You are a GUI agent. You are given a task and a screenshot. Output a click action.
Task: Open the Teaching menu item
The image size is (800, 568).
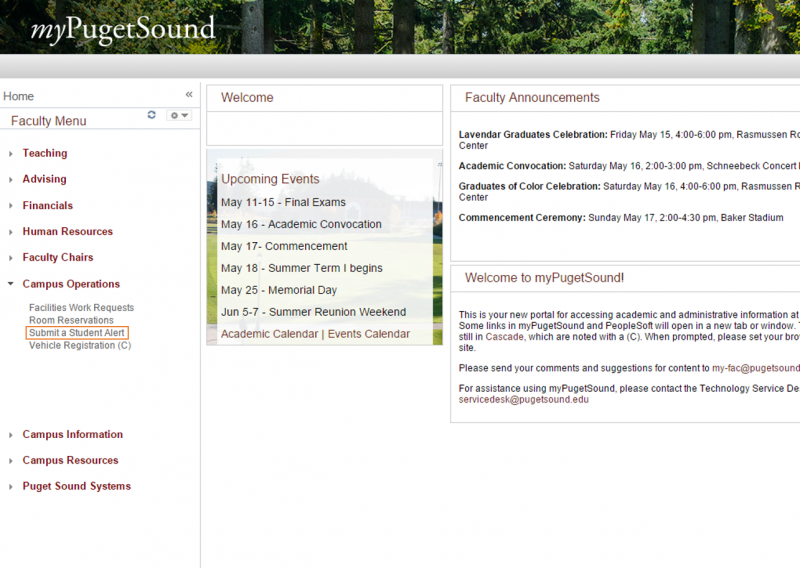pyautogui.click(x=45, y=153)
